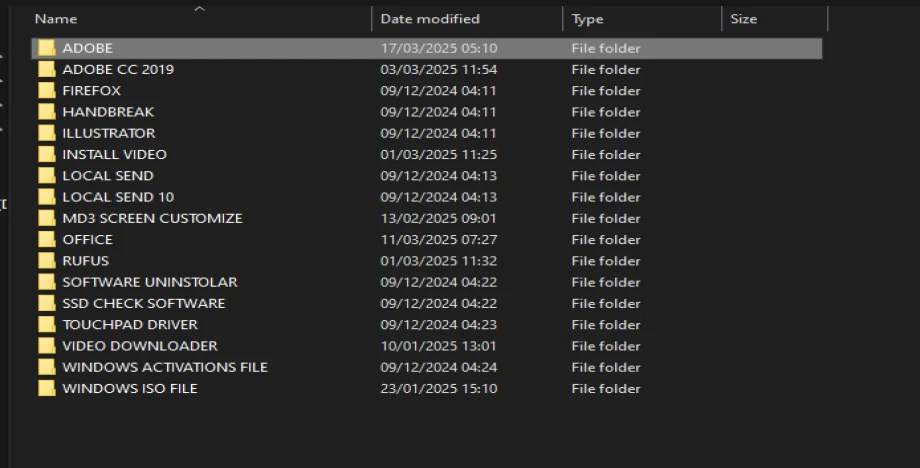Sort files by the Name column header

56,19
